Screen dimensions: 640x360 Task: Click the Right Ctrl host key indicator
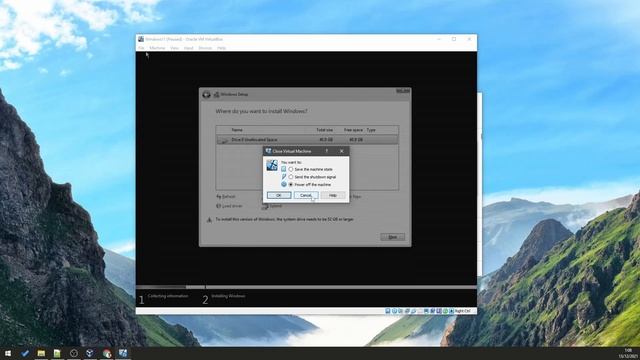coord(462,311)
